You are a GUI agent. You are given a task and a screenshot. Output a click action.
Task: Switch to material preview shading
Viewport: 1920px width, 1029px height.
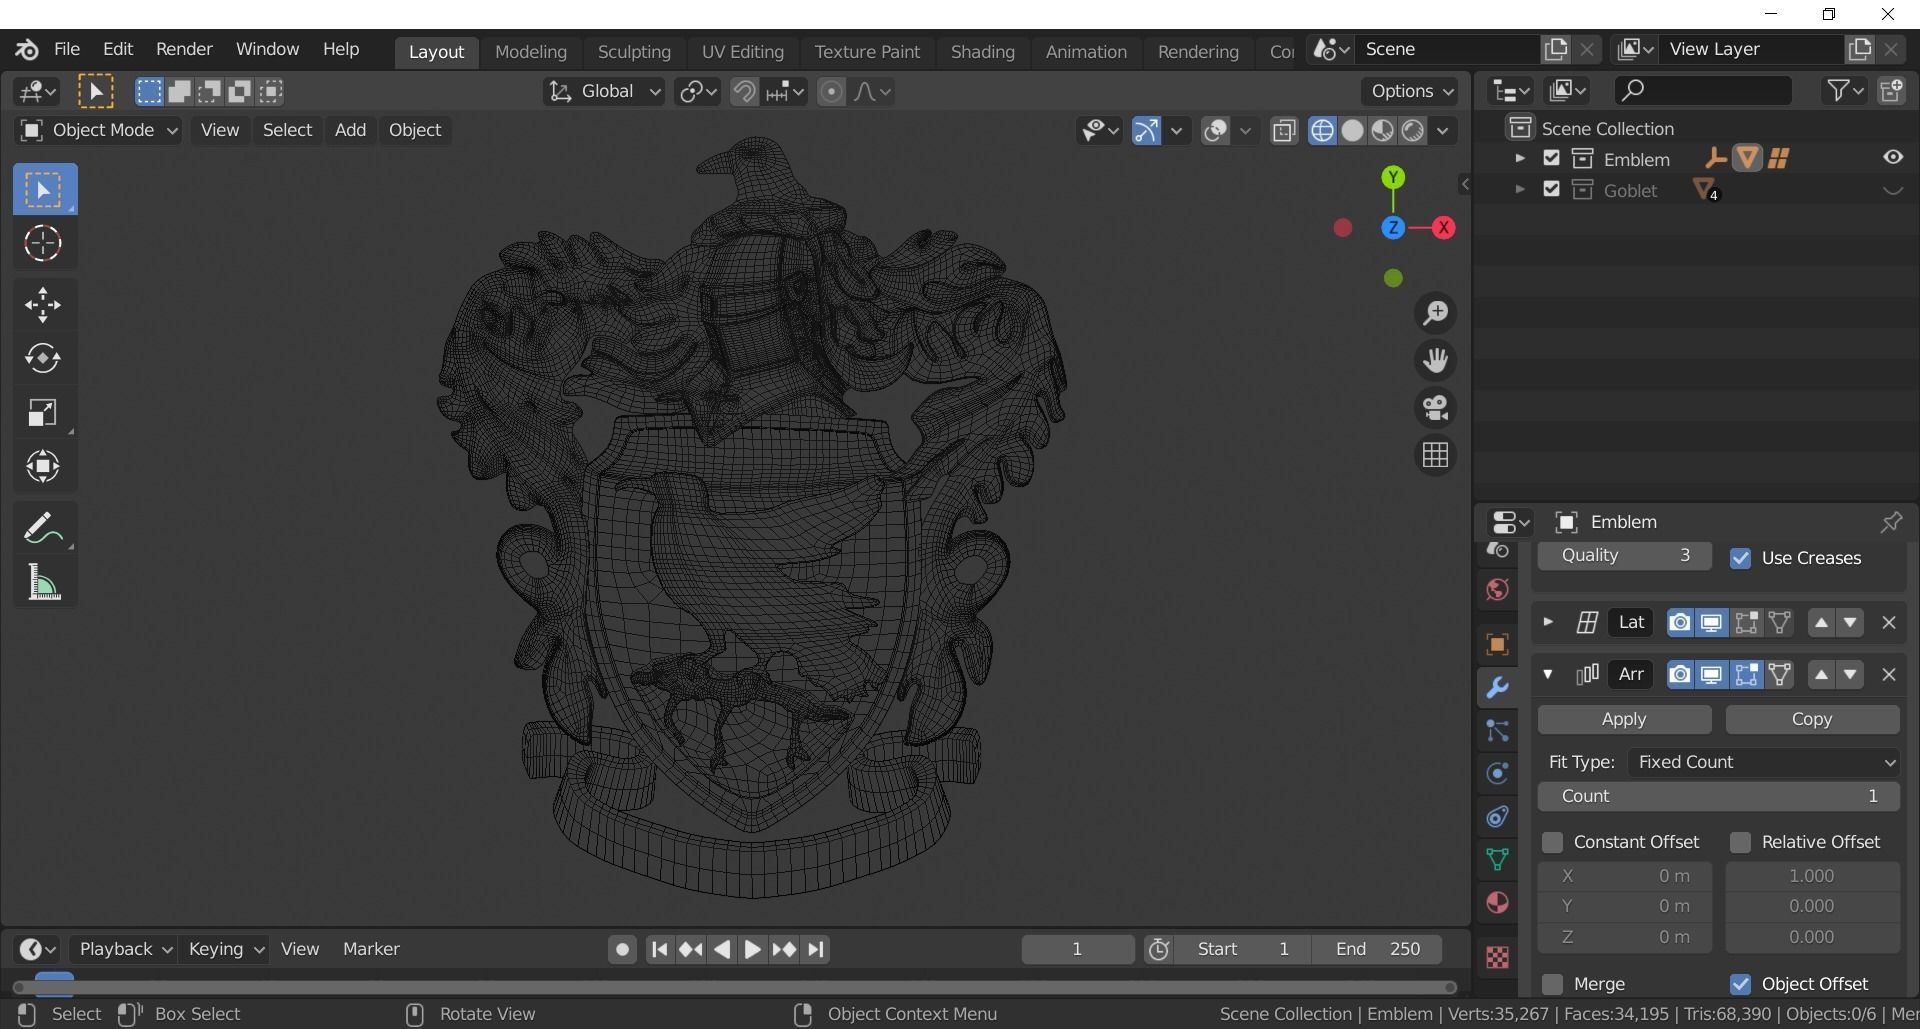[x=1382, y=131]
